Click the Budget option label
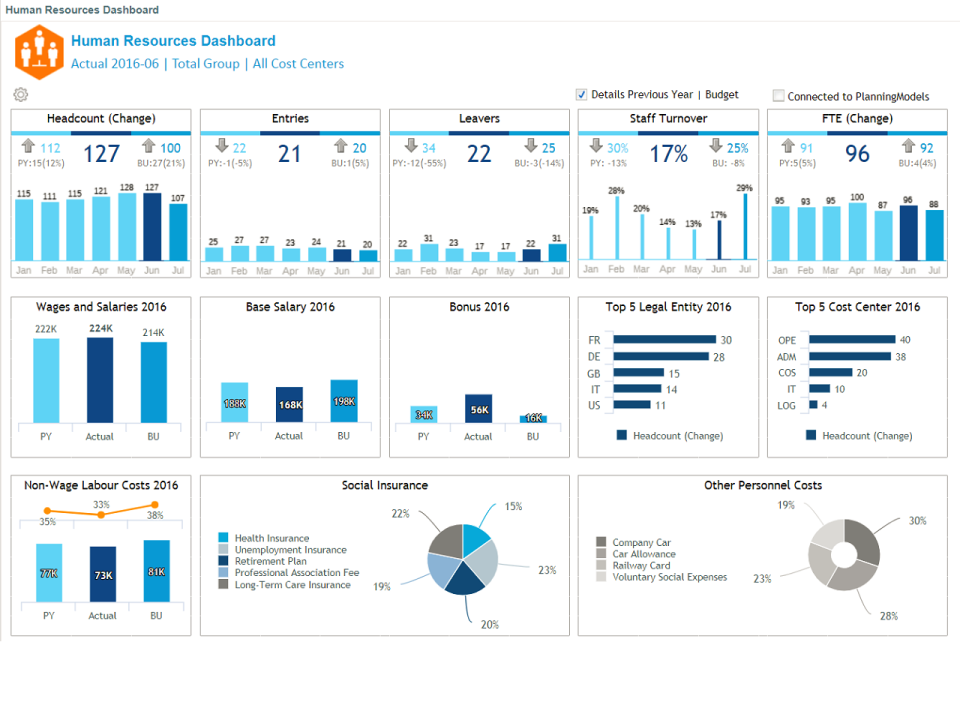The image size is (960, 720). (722, 94)
